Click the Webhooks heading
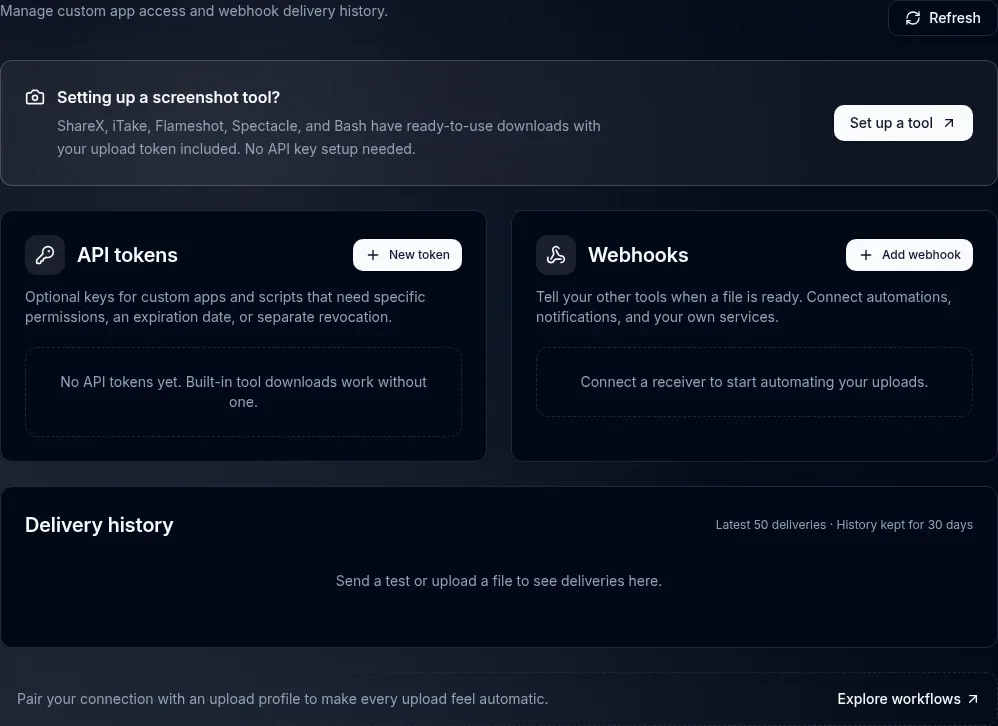Viewport: 998px width, 726px height. [638, 255]
